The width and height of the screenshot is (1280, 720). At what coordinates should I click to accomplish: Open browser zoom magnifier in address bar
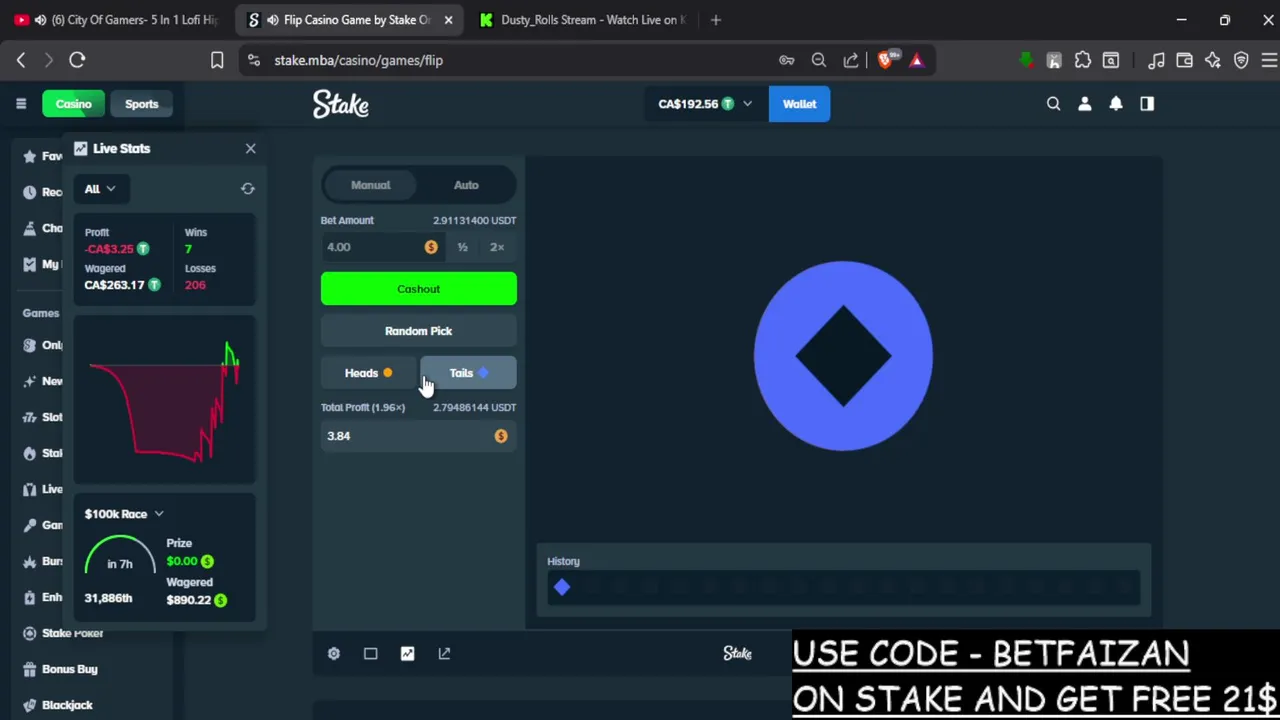[x=819, y=60]
